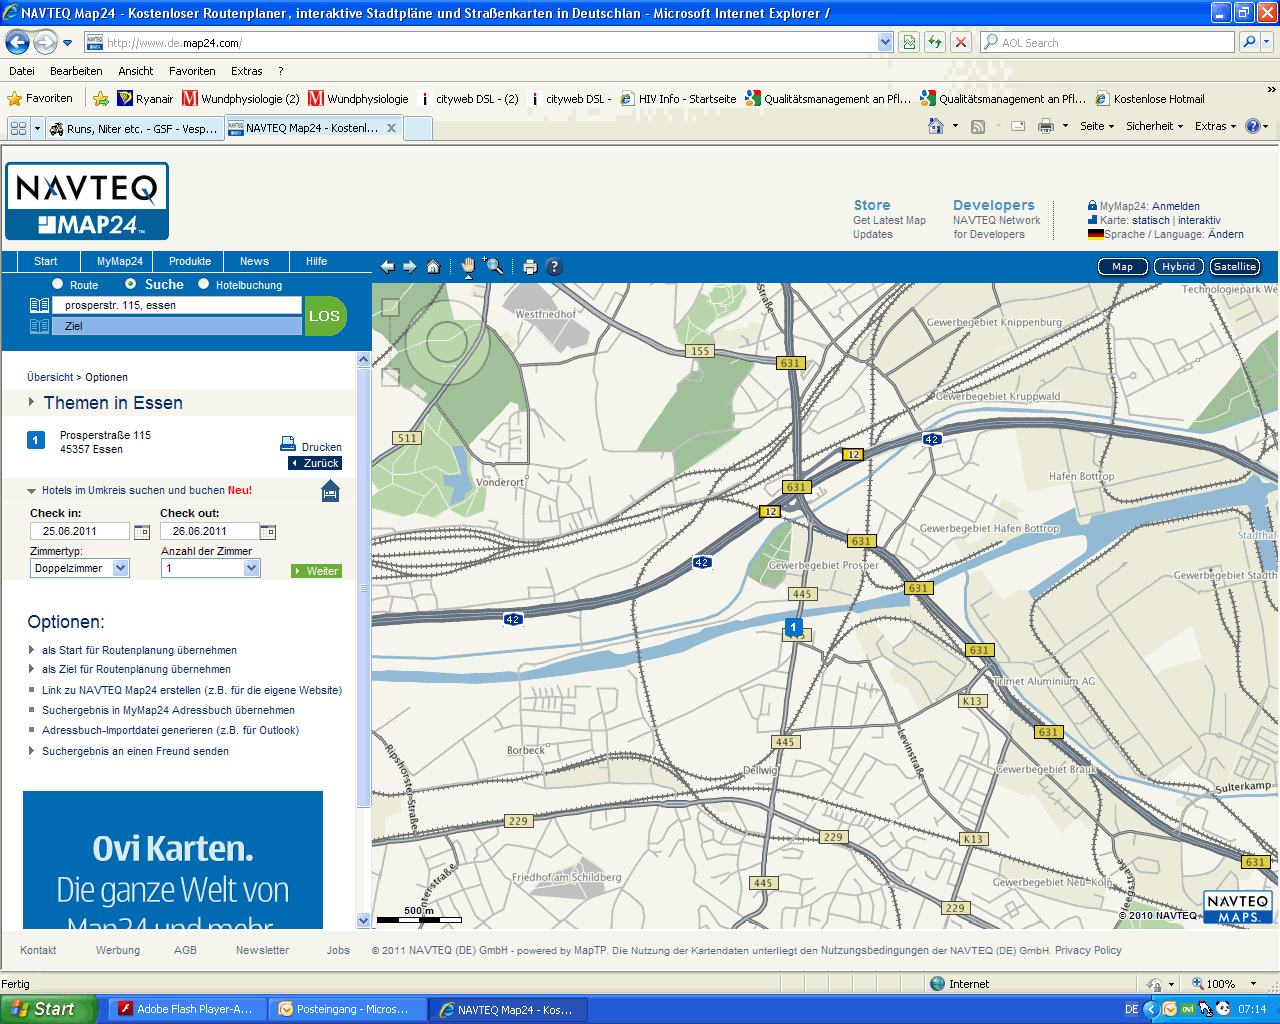This screenshot has height=1024, width=1280.
Task: Click the Zurück button
Action: 315,463
